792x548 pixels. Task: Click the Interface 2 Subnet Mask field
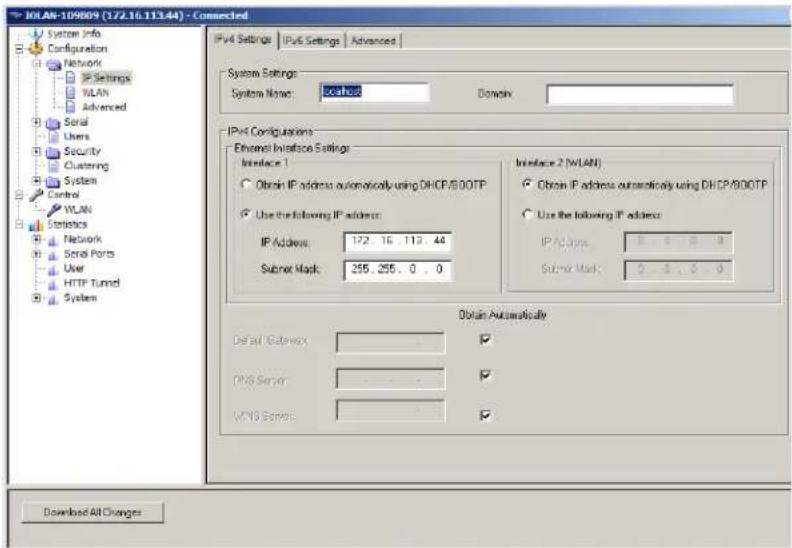(x=678, y=270)
